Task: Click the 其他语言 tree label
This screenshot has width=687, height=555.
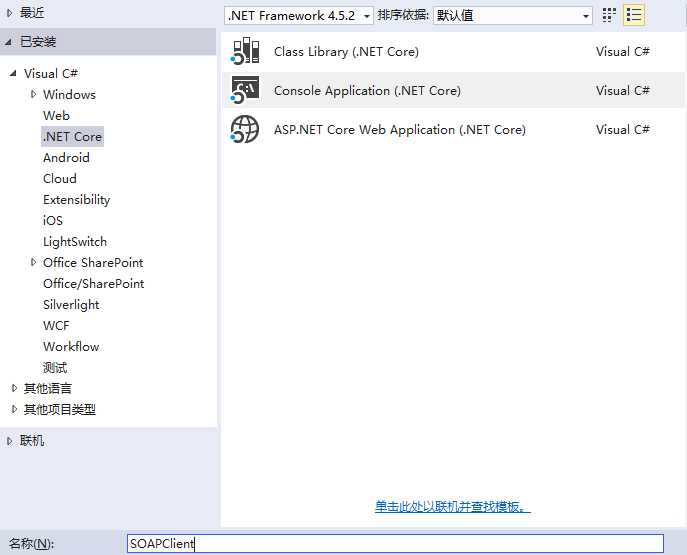Action: pos(47,388)
